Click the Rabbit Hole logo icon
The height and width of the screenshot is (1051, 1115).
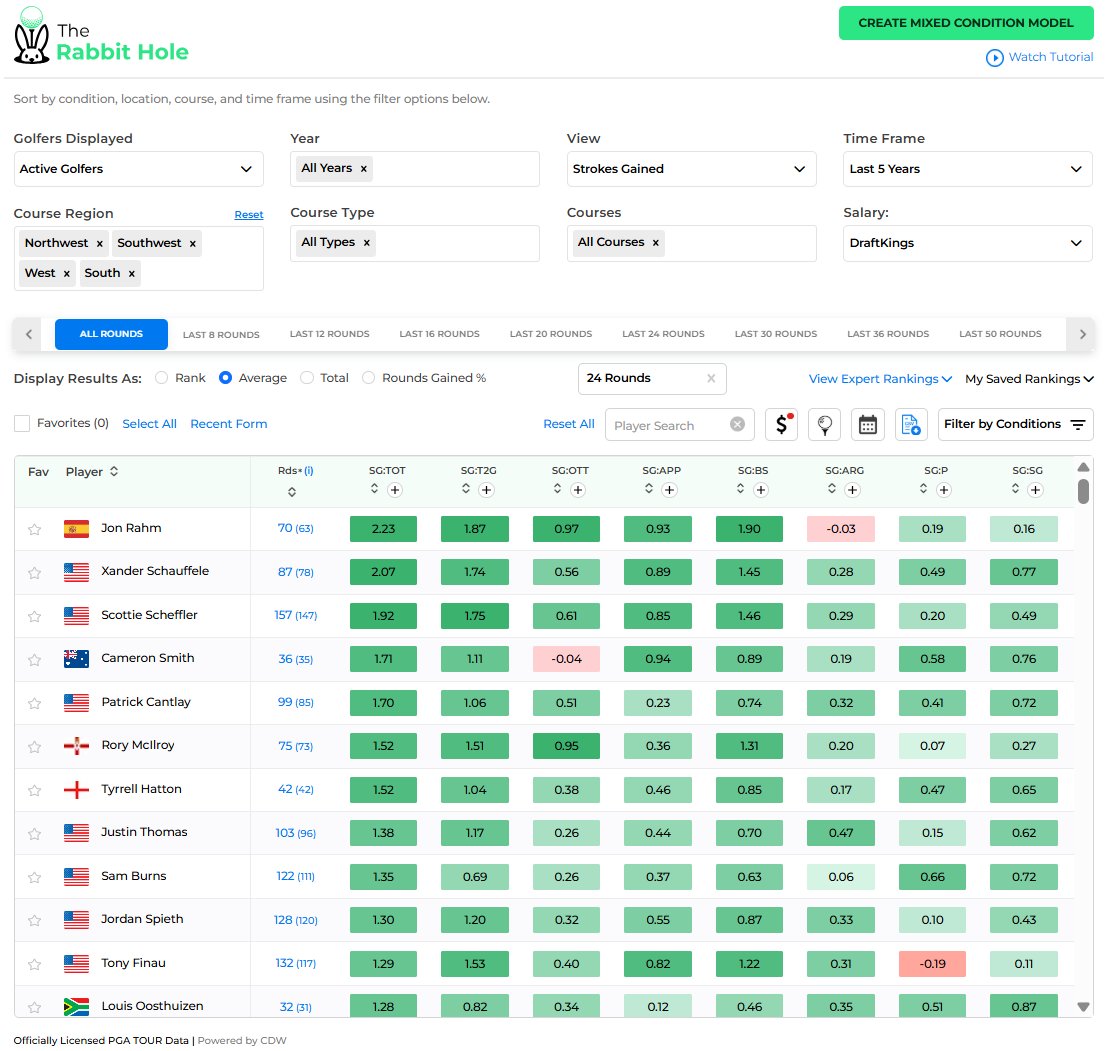click(x=32, y=36)
